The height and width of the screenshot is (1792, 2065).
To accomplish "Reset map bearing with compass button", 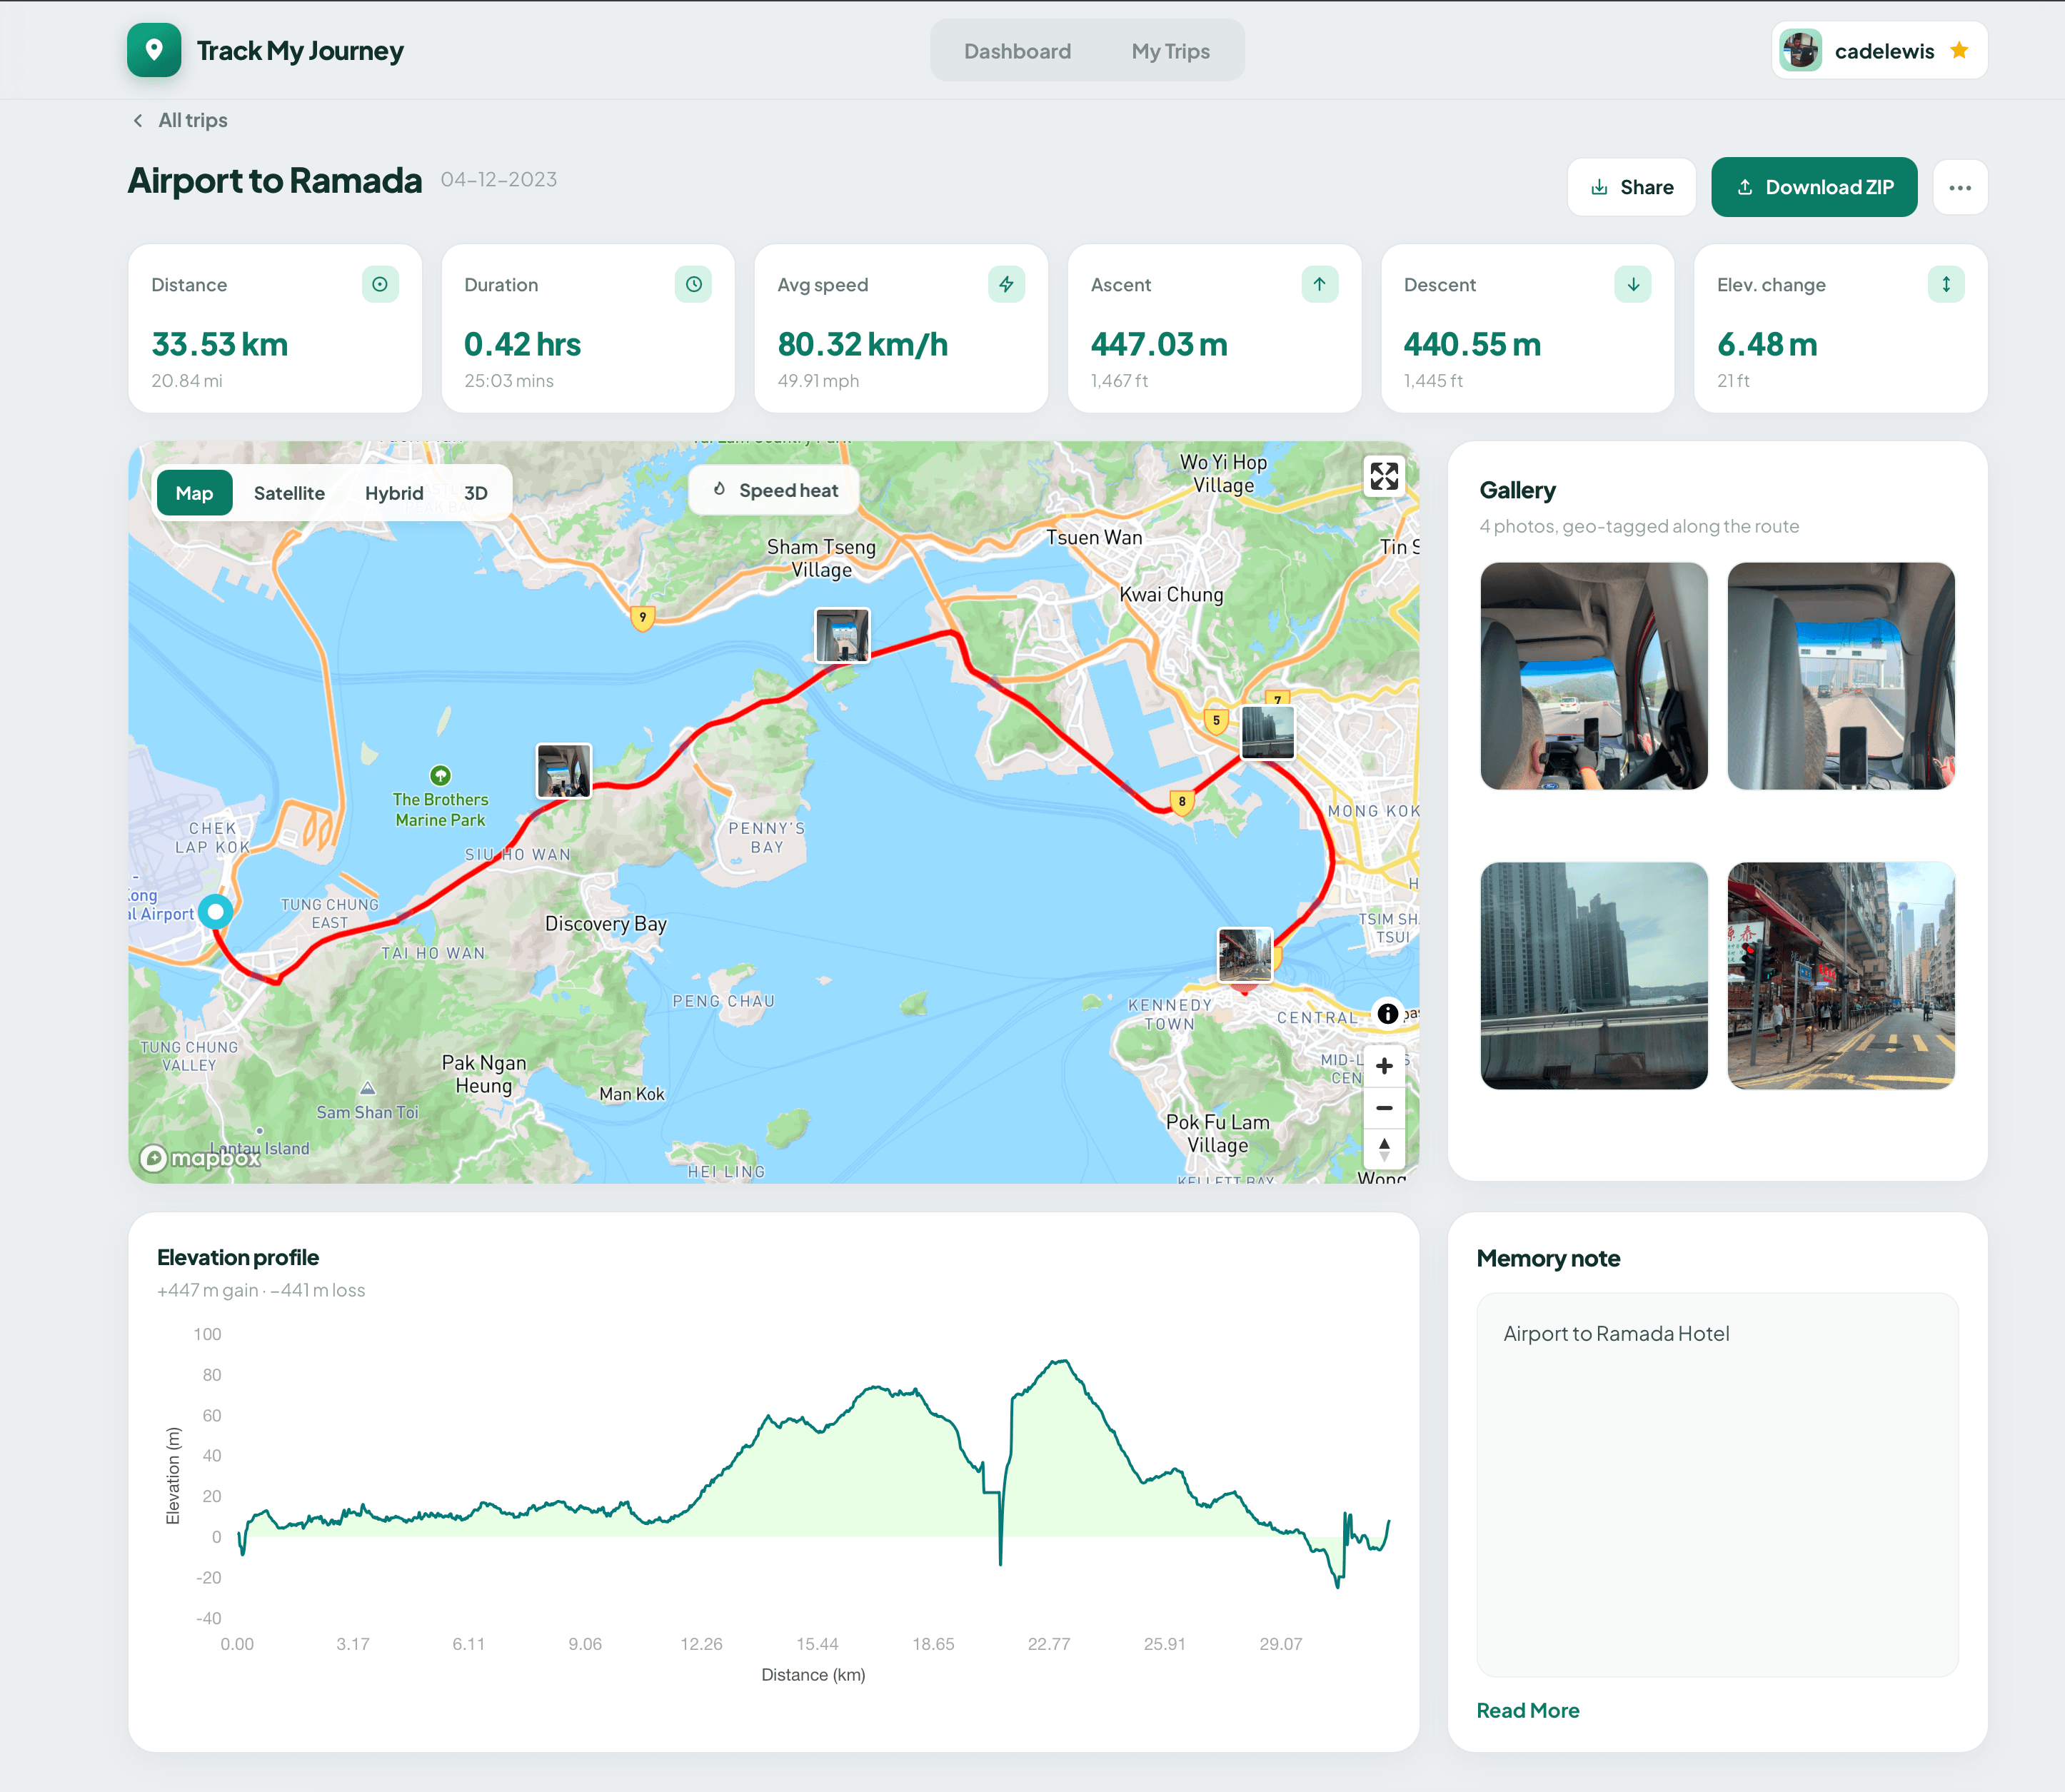I will click(1384, 1149).
